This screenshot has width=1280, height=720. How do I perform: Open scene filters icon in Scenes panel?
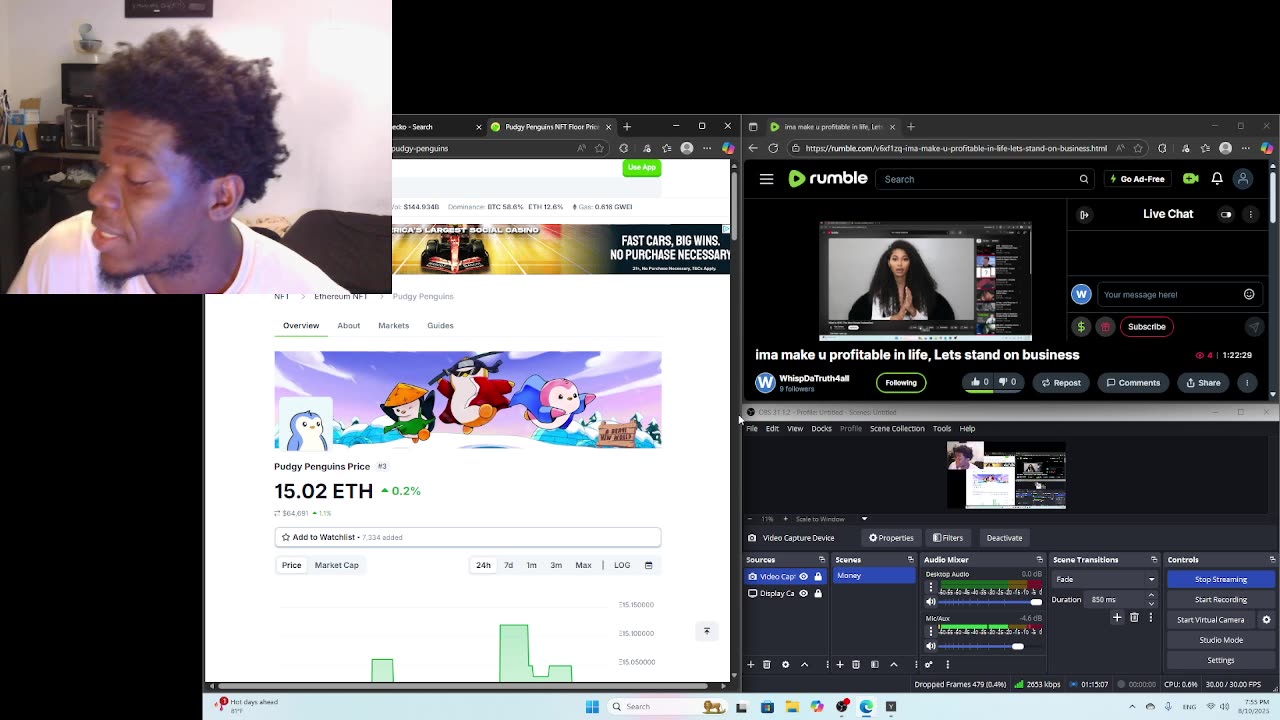point(874,664)
